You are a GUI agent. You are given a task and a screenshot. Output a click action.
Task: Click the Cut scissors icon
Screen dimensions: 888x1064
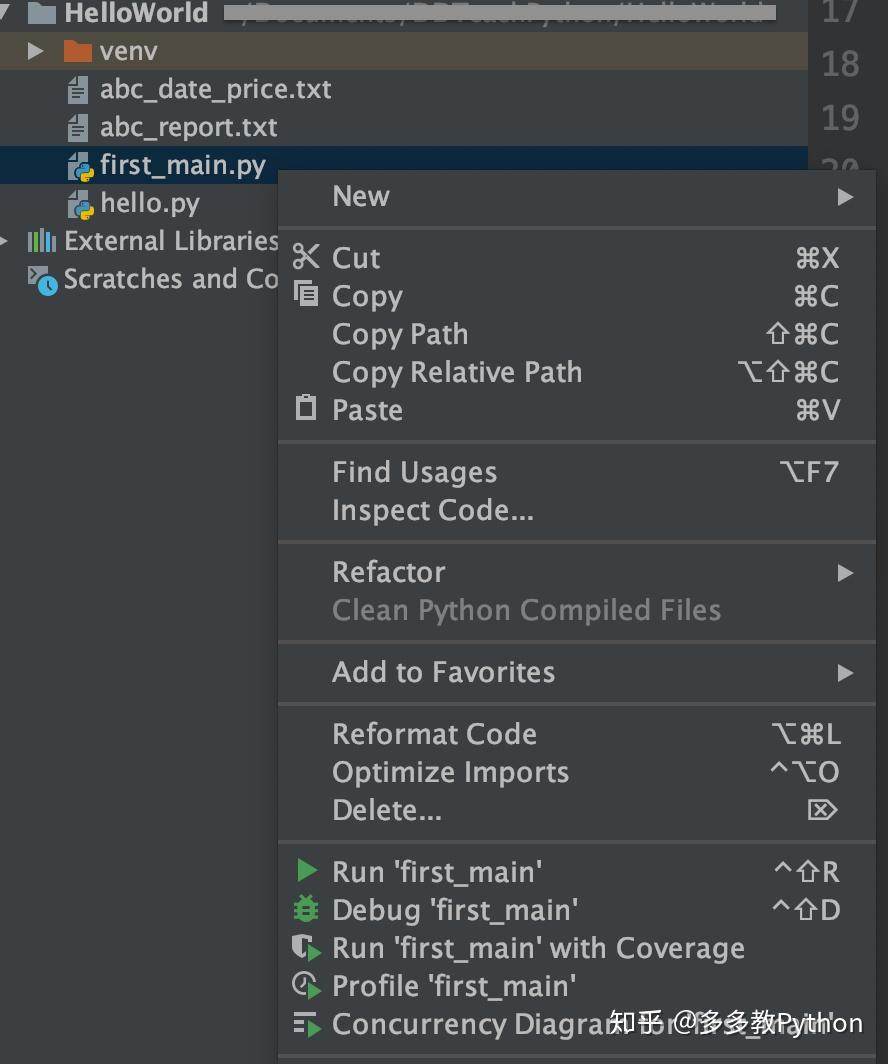pyautogui.click(x=305, y=257)
